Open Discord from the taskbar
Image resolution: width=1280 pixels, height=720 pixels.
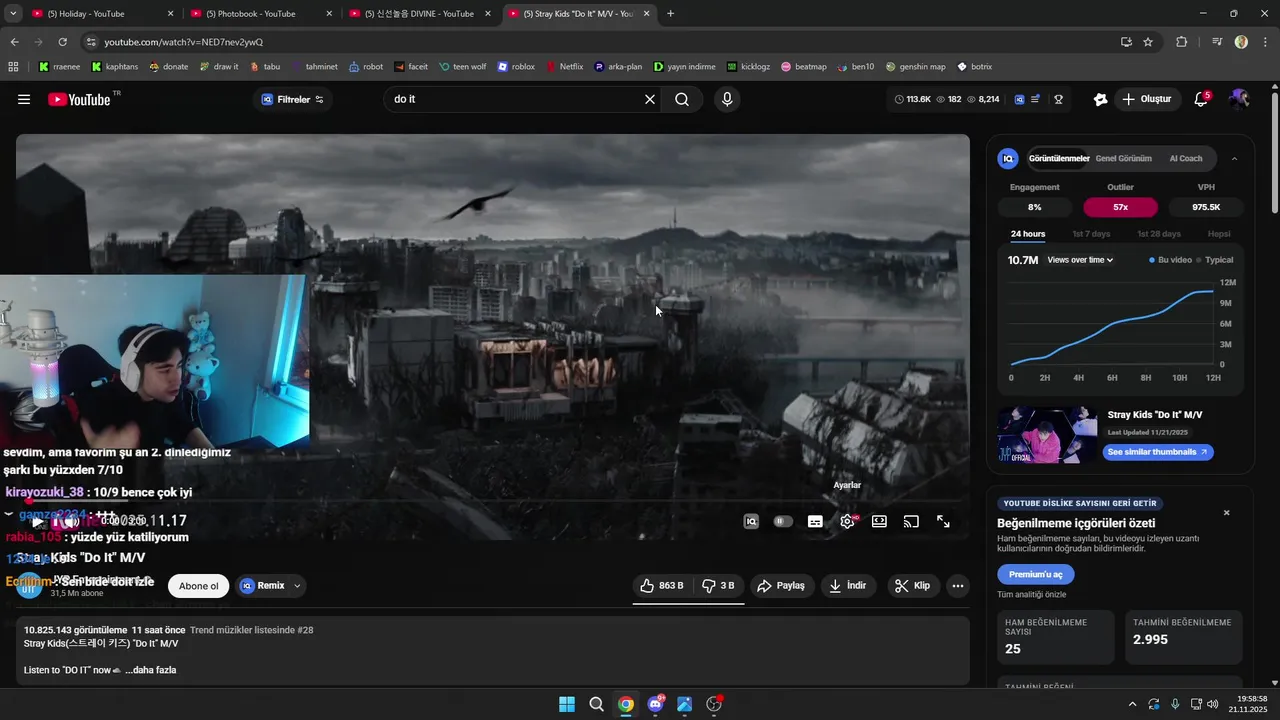[x=656, y=704]
